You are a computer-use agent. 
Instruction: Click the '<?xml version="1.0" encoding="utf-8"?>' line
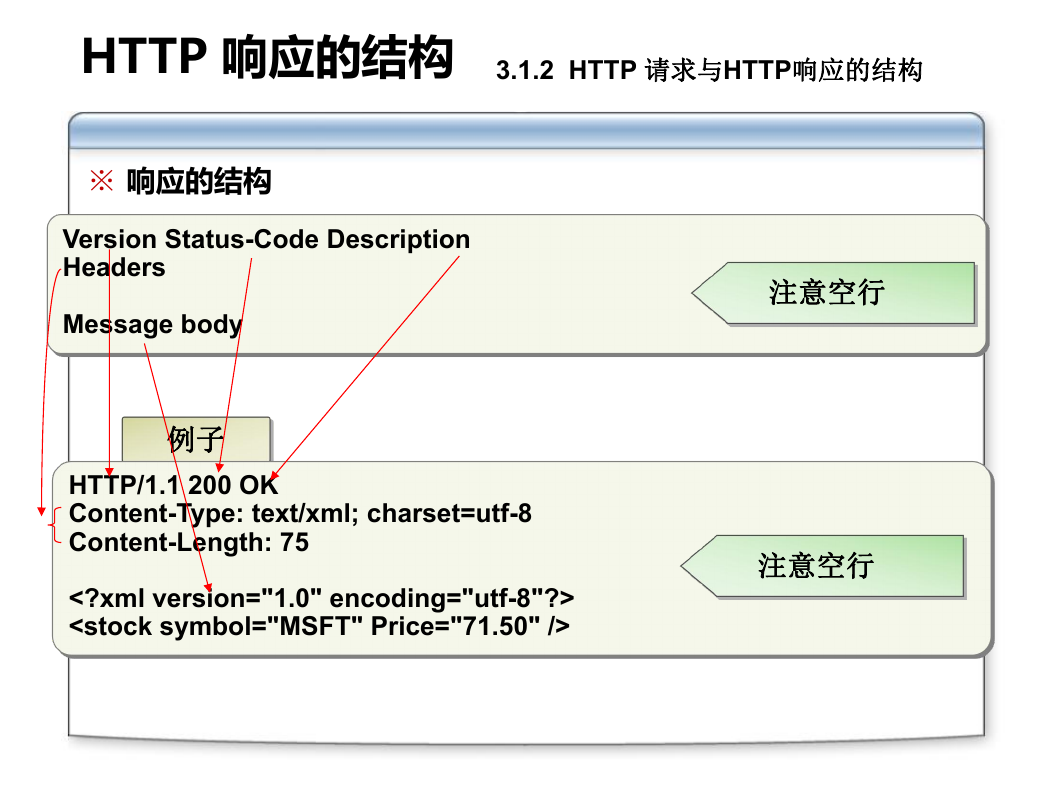[x=321, y=598]
